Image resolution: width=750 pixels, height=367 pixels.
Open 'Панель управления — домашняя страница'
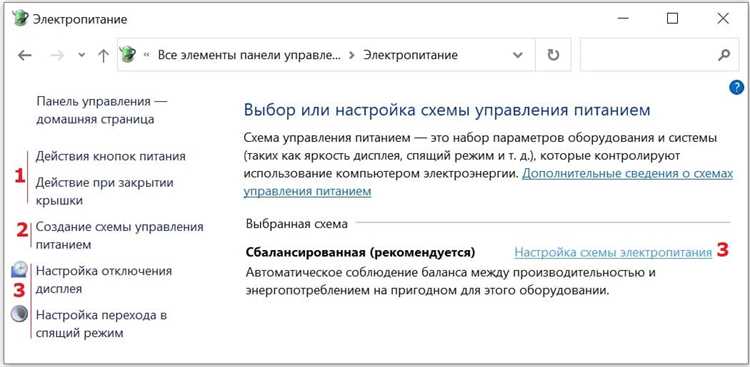pos(102,111)
